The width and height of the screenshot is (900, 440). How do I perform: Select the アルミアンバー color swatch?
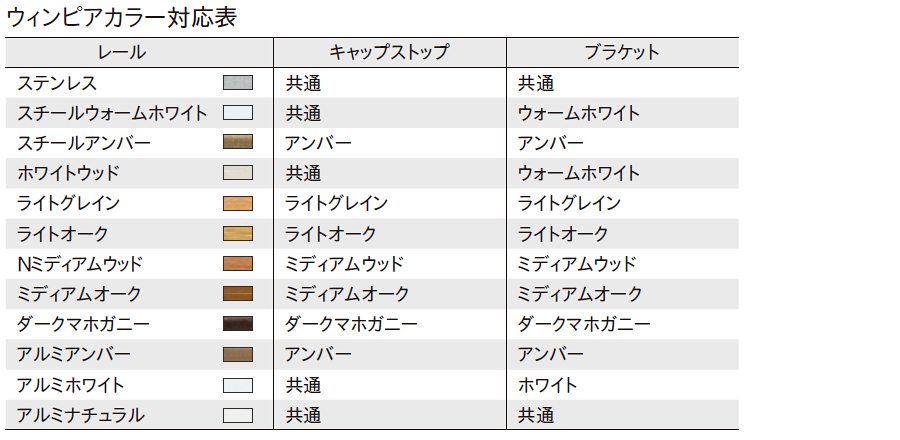[238, 354]
